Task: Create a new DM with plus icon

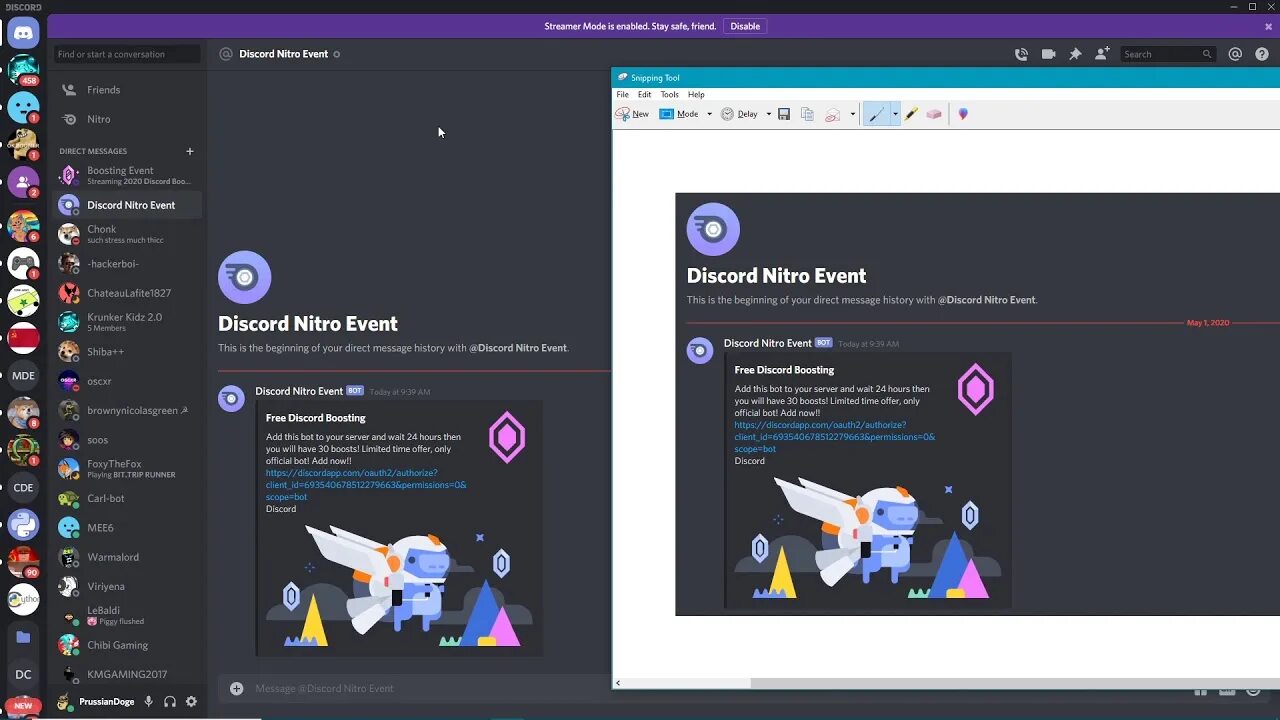Action: click(190, 151)
